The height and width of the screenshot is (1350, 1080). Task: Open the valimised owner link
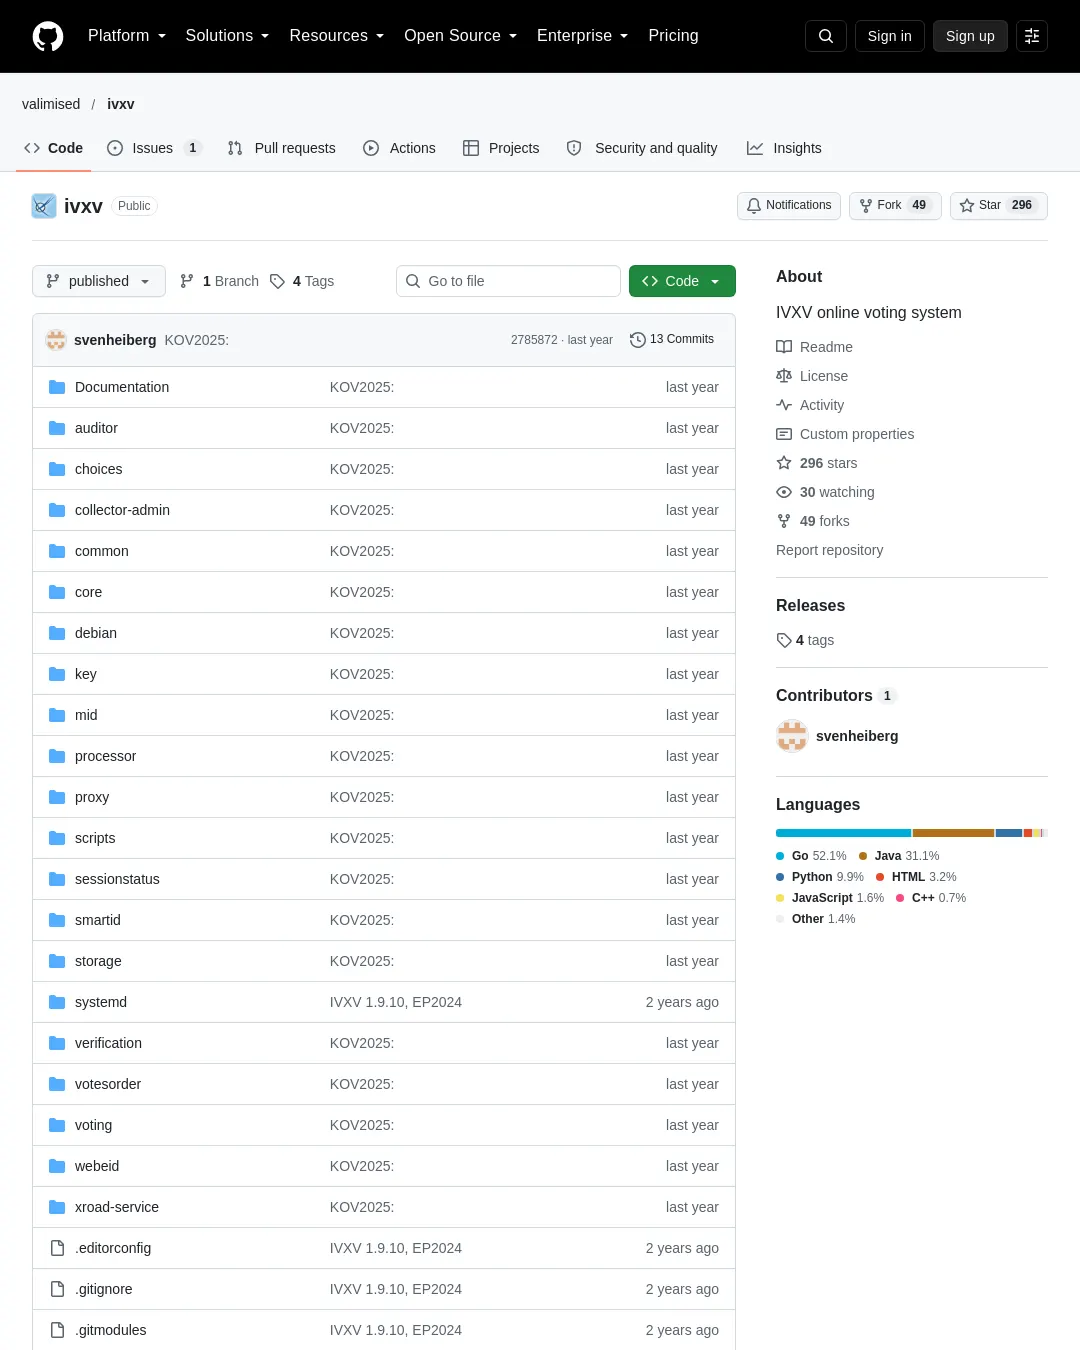51,104
